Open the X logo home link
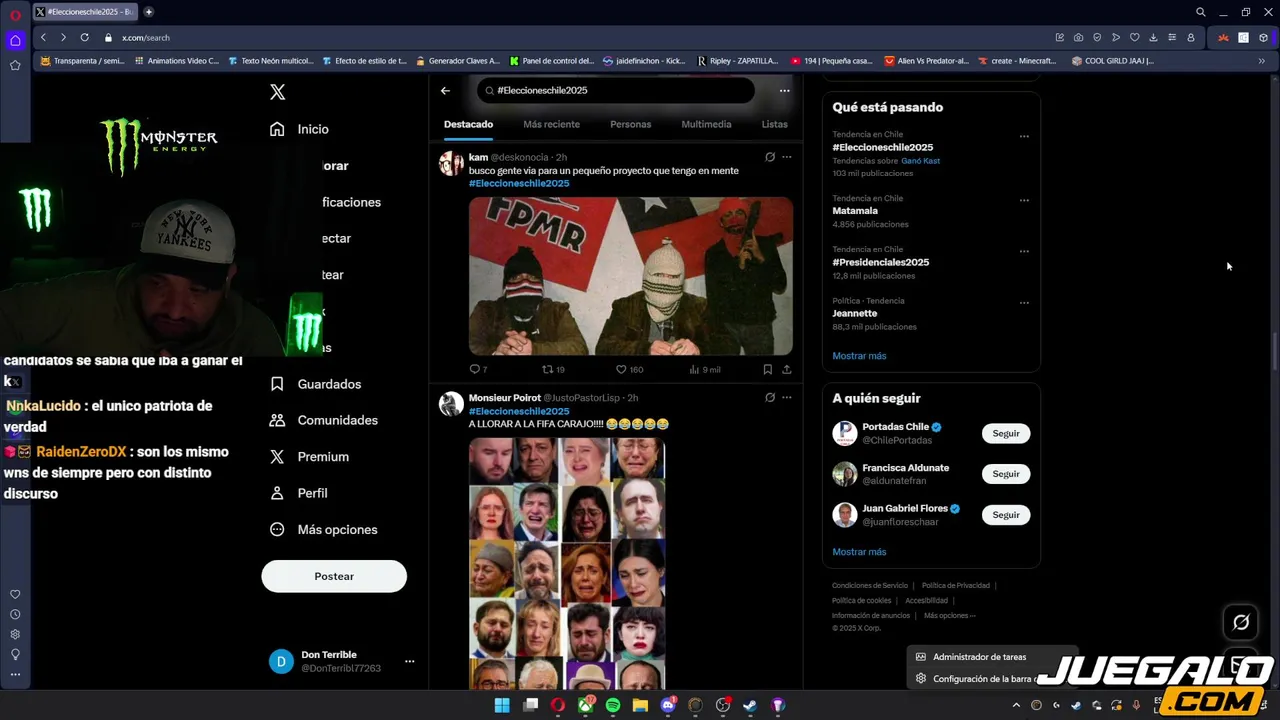 point(278,92)
